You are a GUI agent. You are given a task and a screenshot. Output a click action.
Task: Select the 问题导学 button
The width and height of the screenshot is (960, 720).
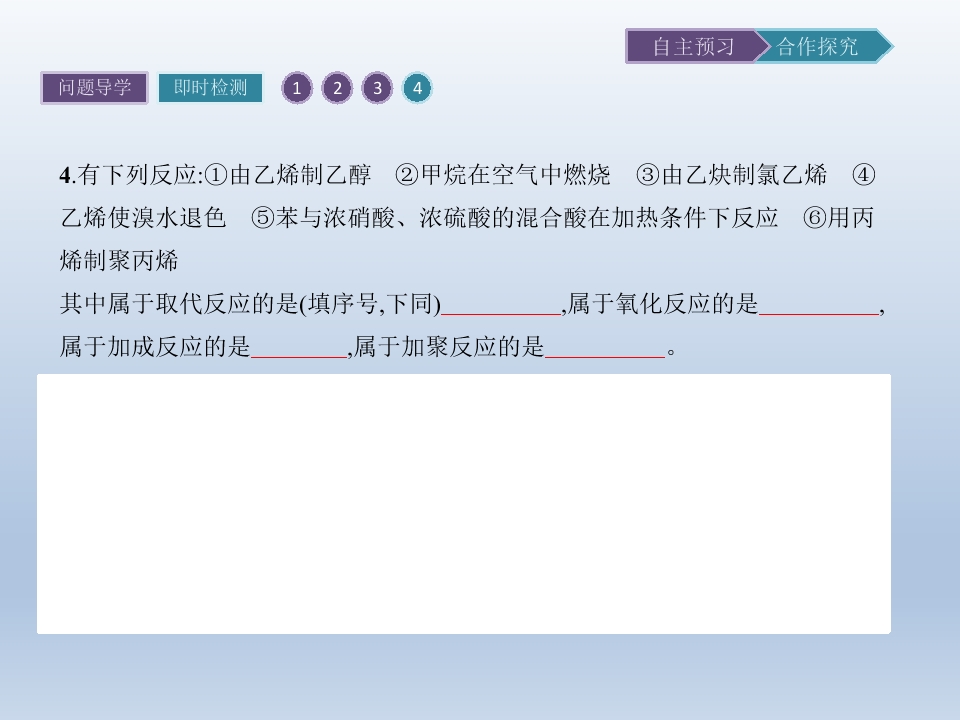tap(94, 88)
